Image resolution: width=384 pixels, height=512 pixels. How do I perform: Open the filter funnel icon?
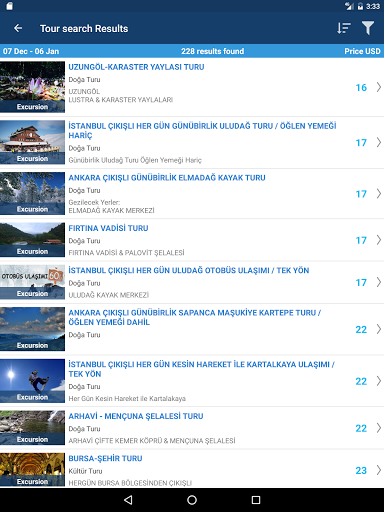pyautogui.click(x=368, y=28)
